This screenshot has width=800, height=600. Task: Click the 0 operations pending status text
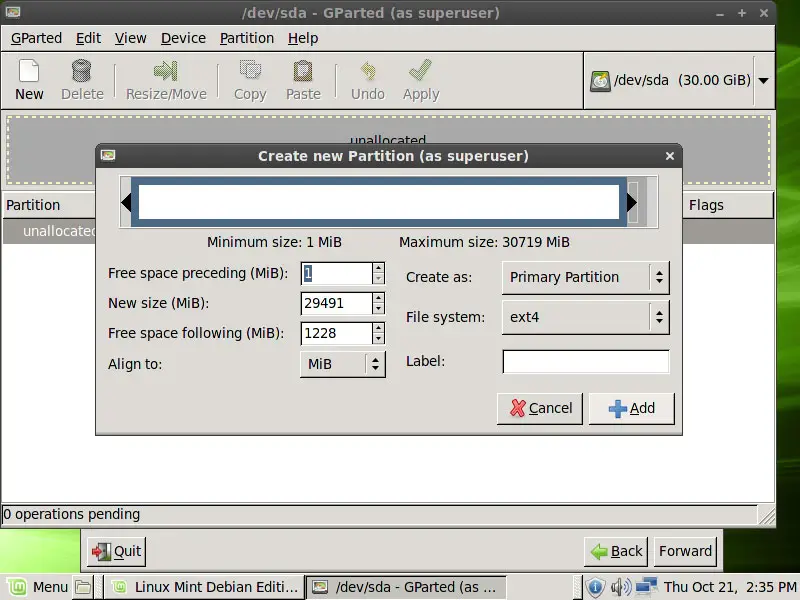tap(71, 514)
